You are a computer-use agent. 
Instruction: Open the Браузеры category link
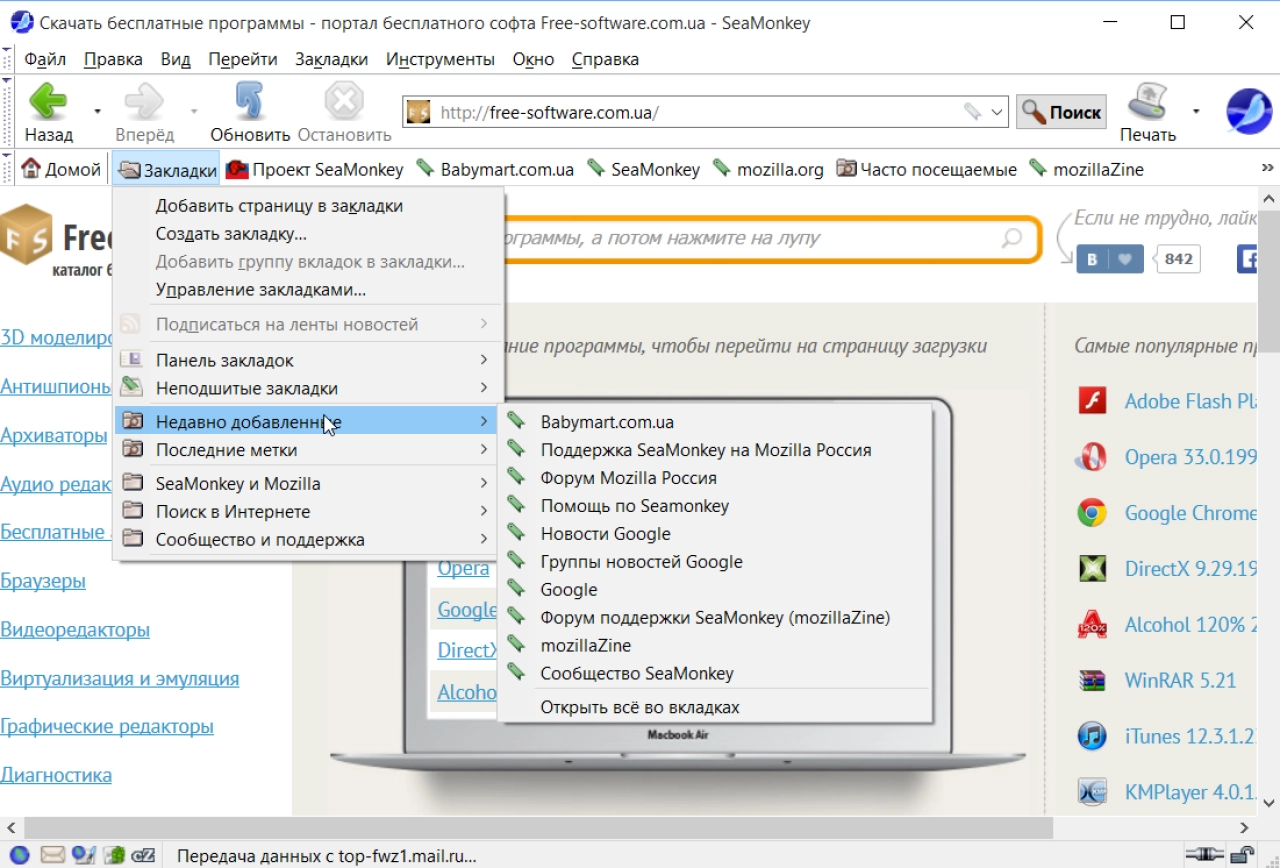[43, 581]
